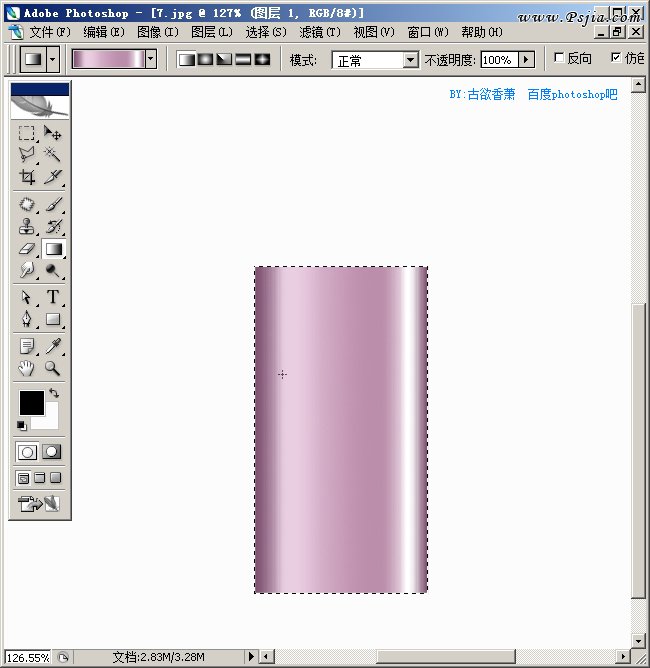Choose angle gradient style

click(x=224, y=60)
